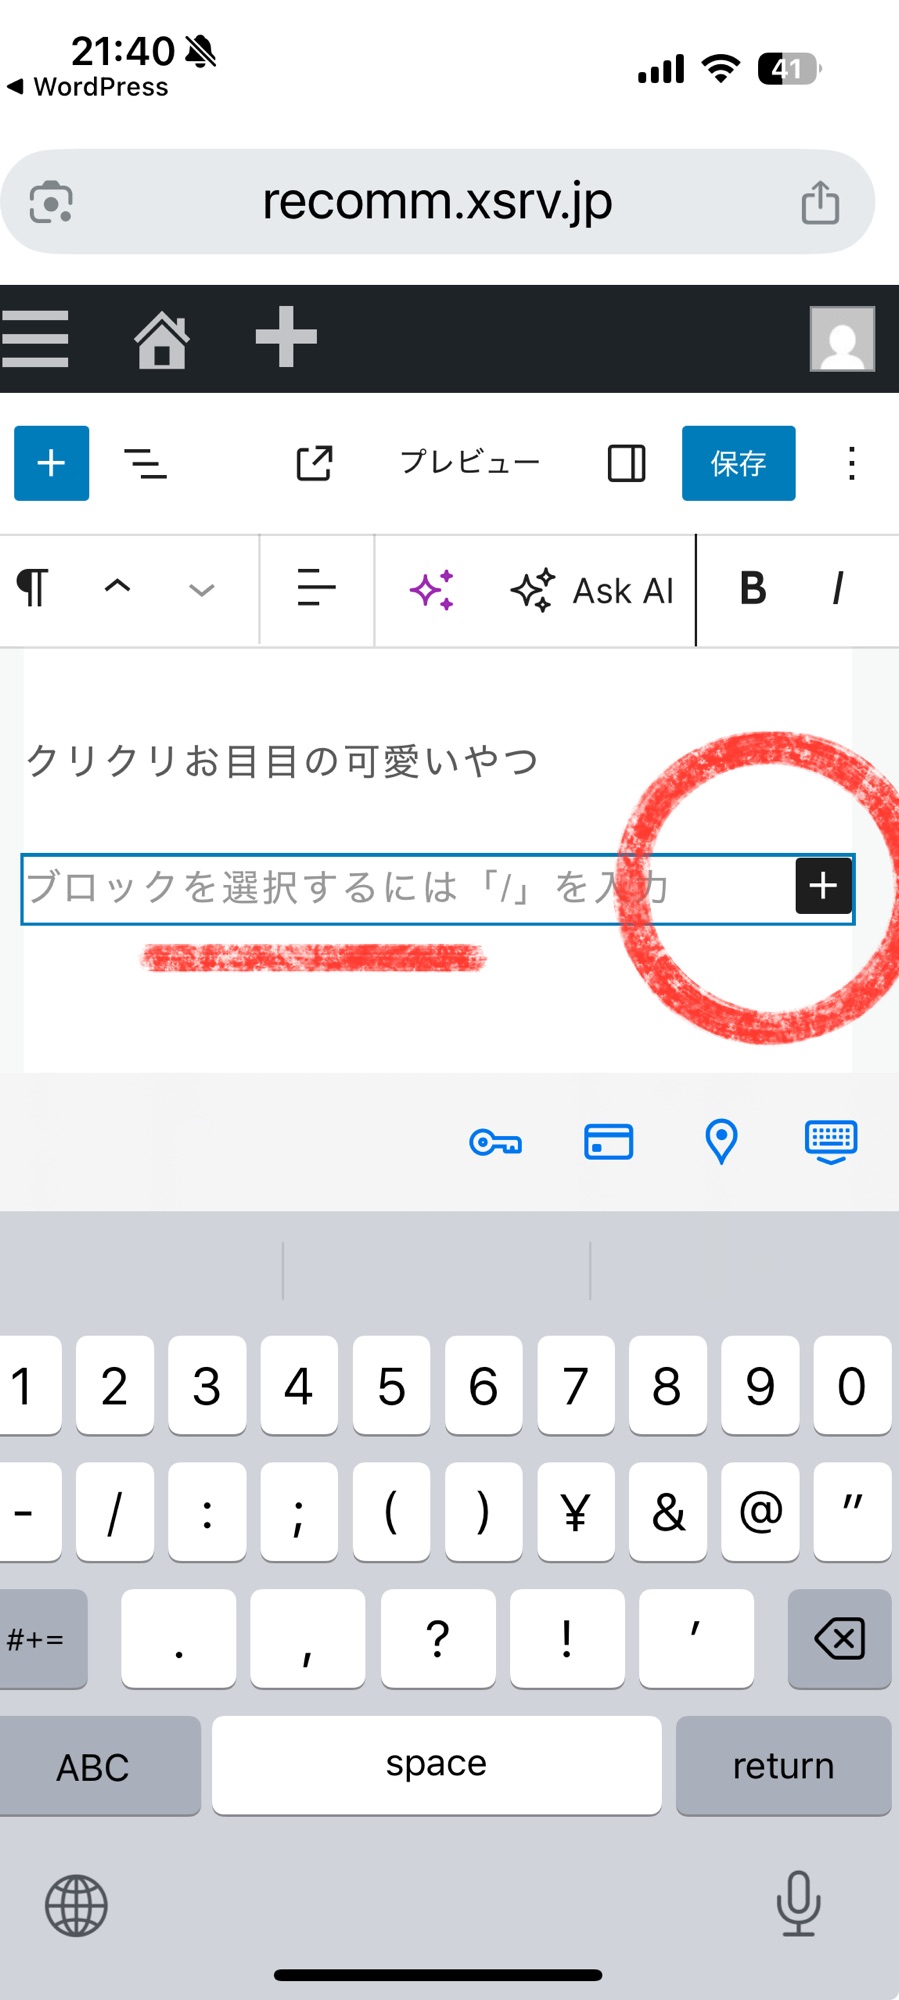The width and height of the screenshot is (899, 2000).
Task: Tap the return key
Action: (783, 1765)
